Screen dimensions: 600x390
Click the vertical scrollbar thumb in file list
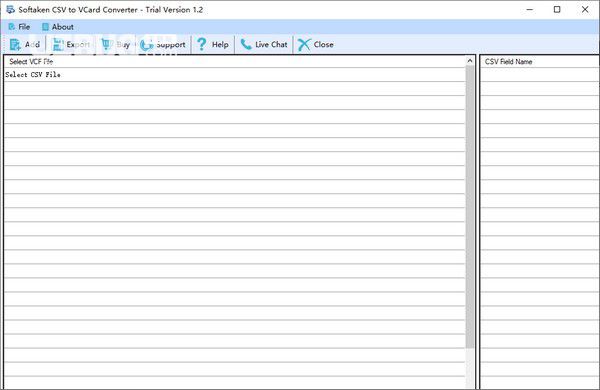pos(470,207)
